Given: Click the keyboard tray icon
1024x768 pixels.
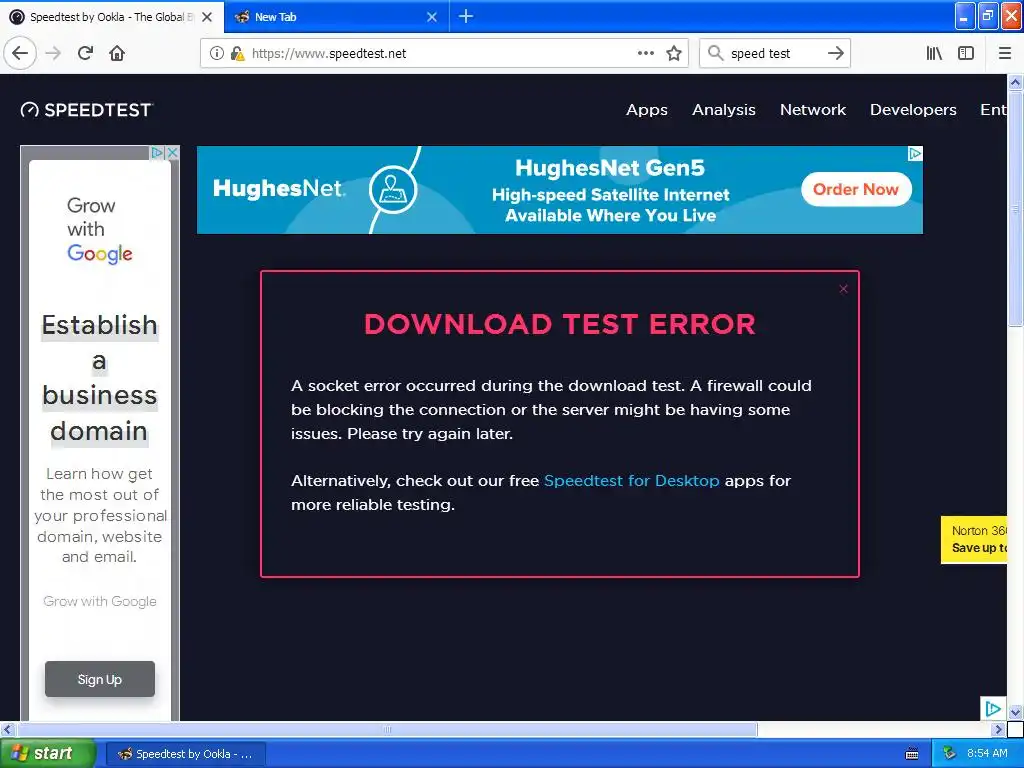Looking at the screenshot, I should click(x=912, y=754).
